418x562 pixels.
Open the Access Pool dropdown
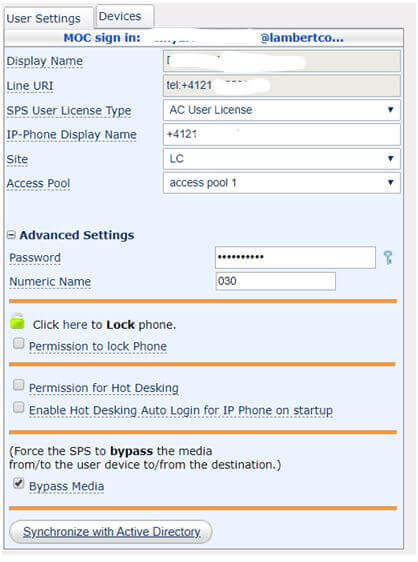tap(282, 183)
